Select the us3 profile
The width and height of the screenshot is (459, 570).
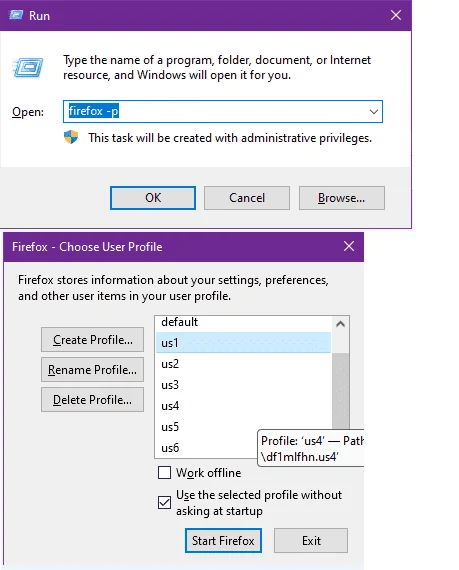(243, 385)
